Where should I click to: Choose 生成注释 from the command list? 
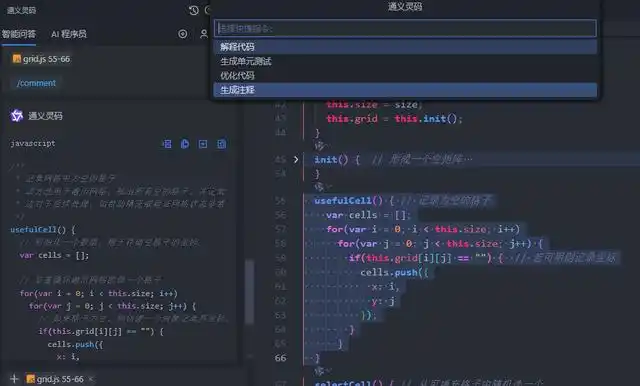click(x=405, y=90)
